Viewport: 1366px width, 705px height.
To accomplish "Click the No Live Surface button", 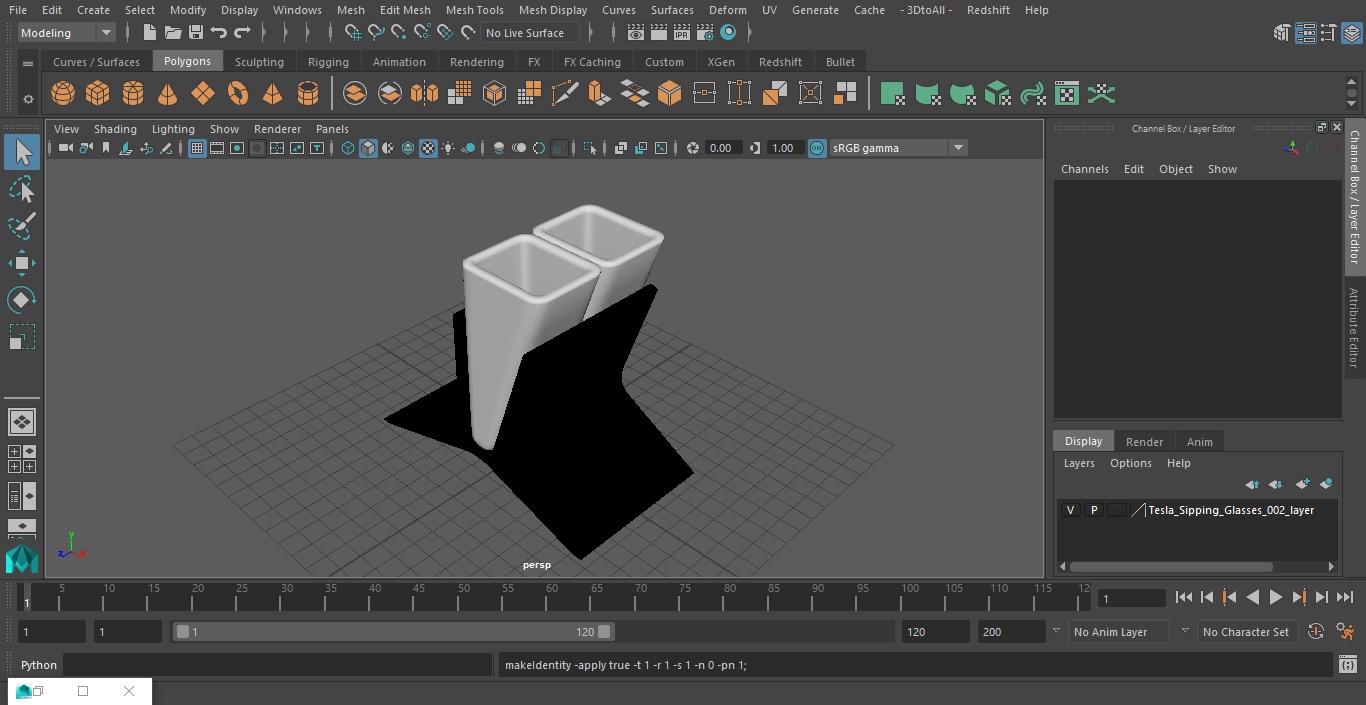I will pos(525,33).
